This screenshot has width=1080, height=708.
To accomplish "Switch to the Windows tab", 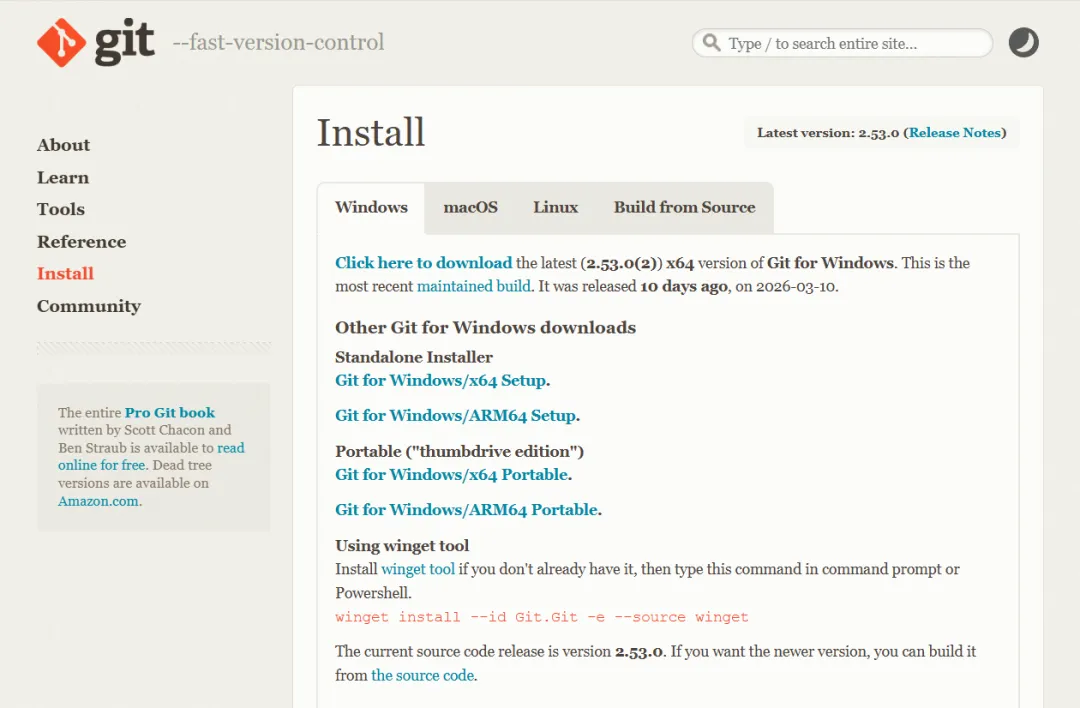I will coord(371,207).
